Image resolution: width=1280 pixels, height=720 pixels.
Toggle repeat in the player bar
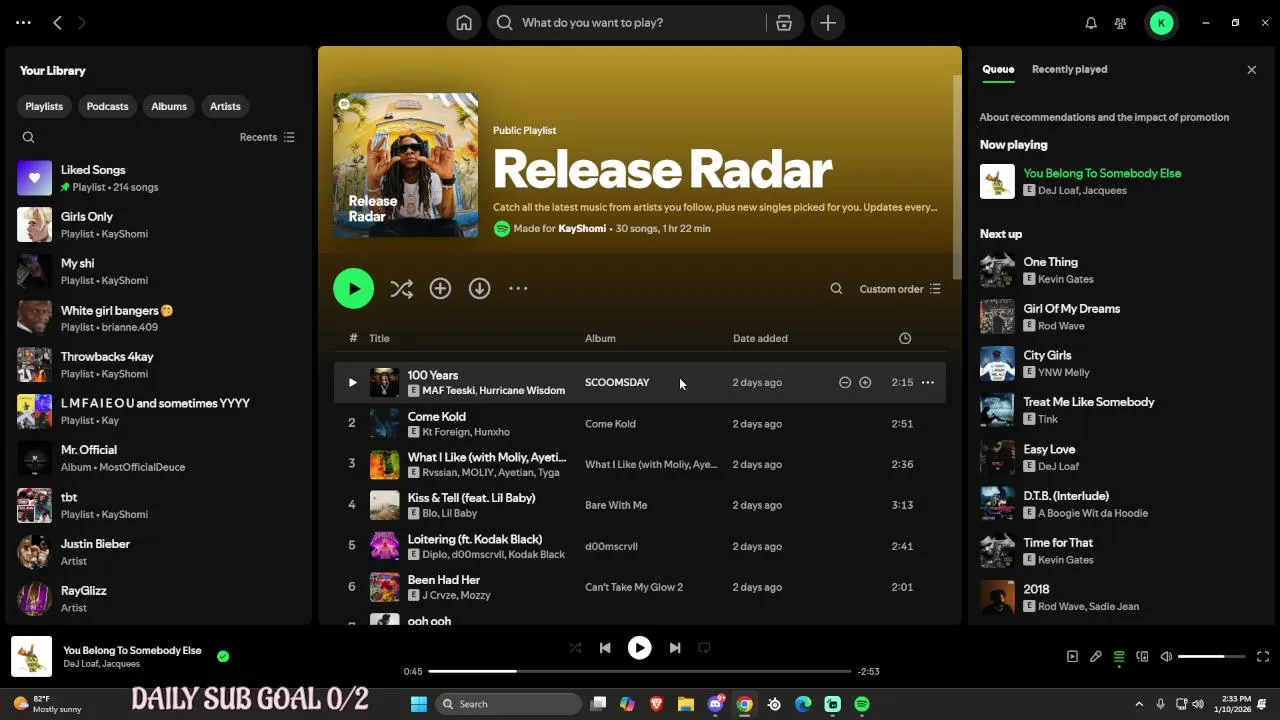coord(704,648)
